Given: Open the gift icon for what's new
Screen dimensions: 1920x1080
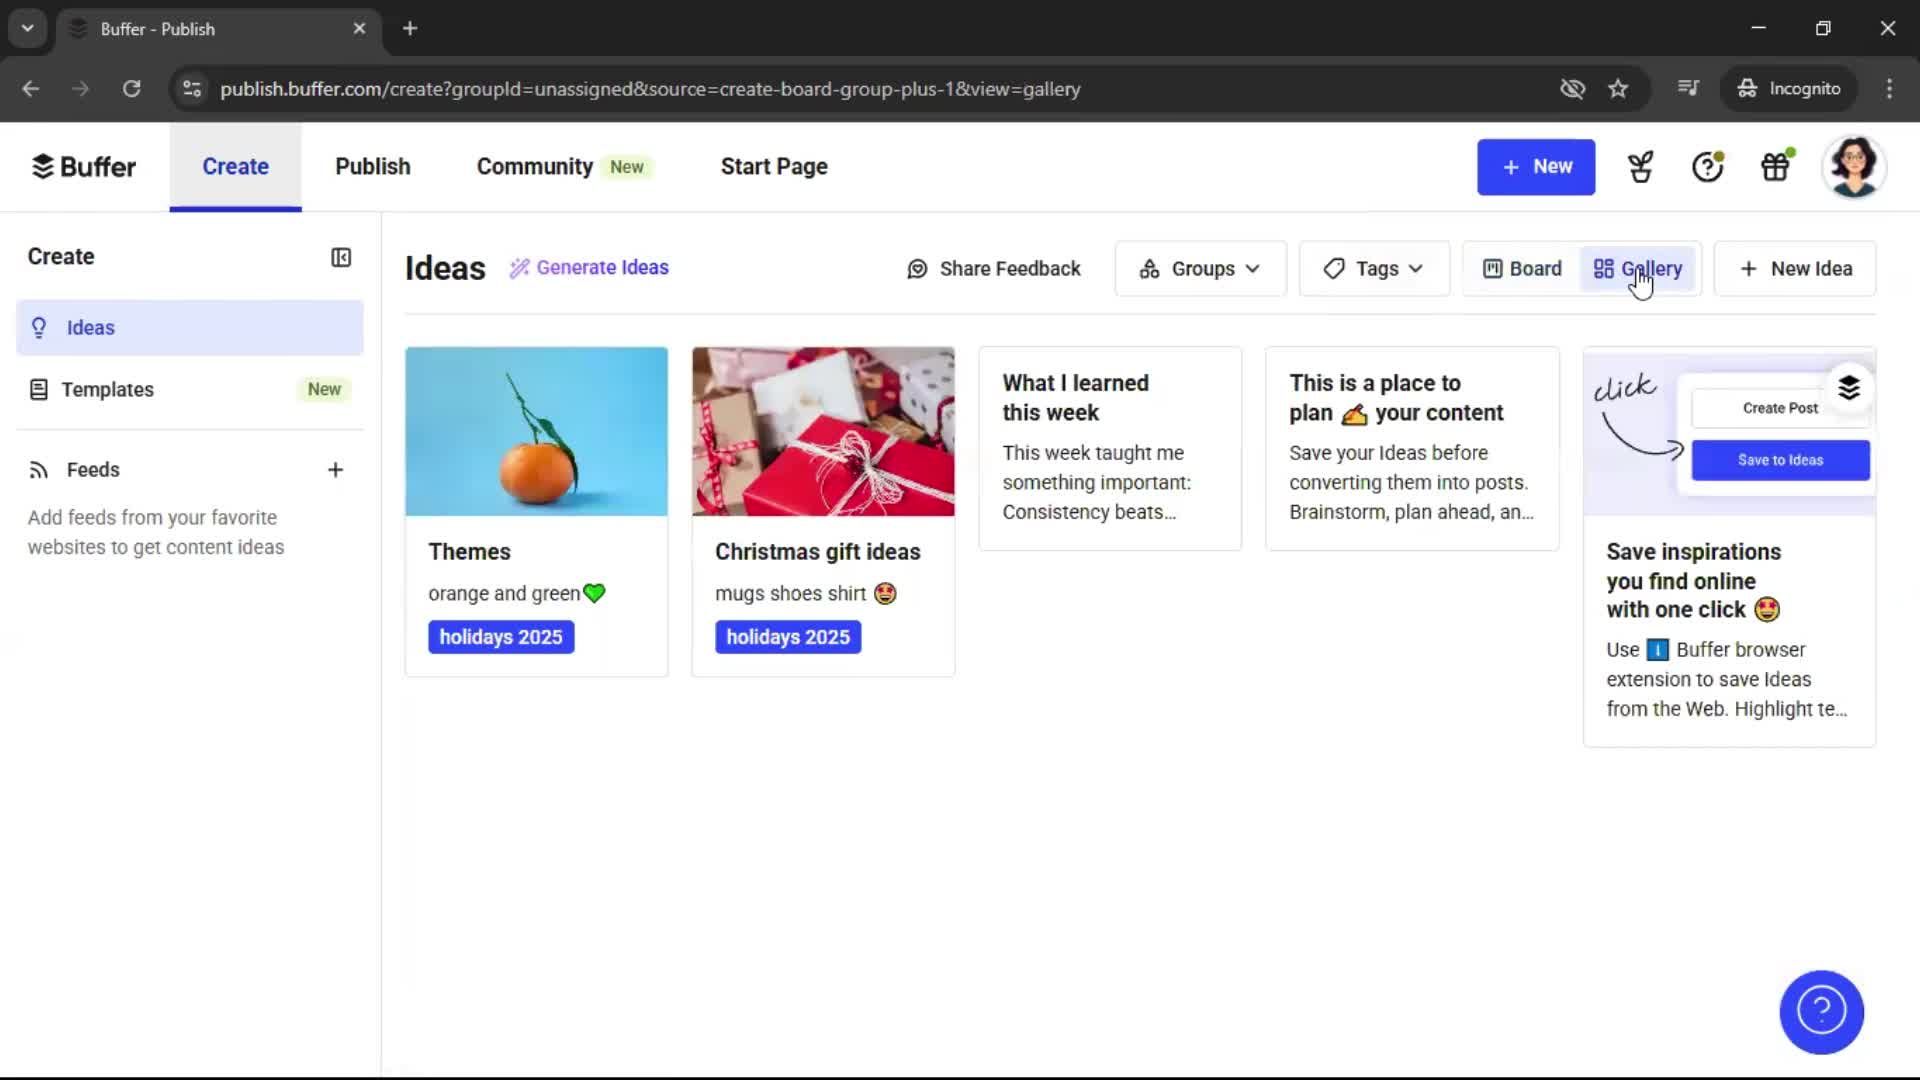Looking at the screenshot, I should (x=1776, y=167).
